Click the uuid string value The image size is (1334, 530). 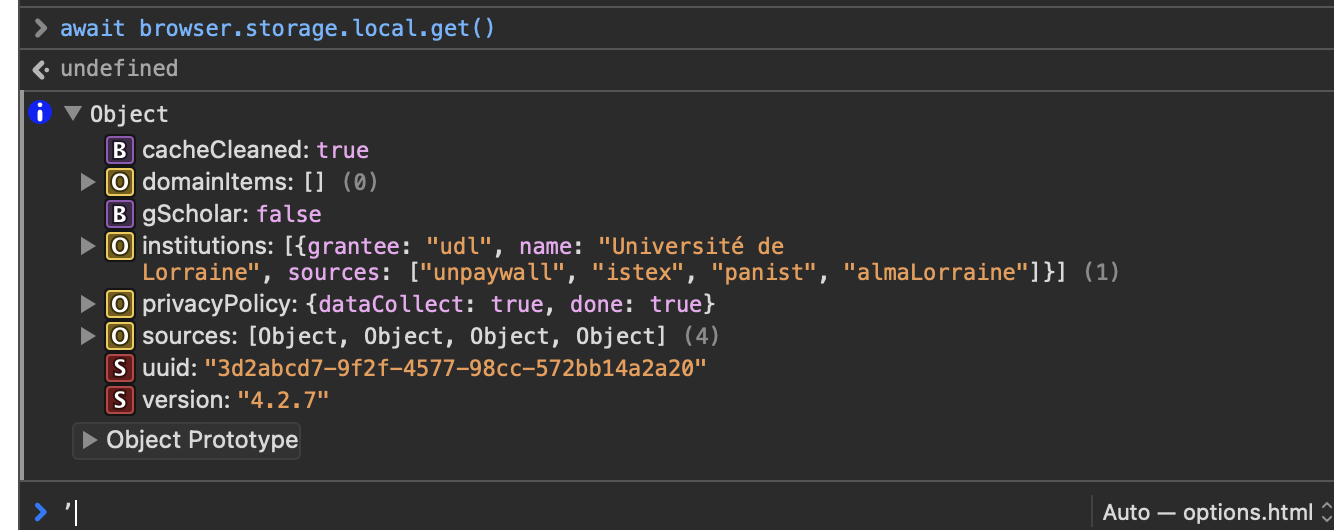(x=455, y=367)
